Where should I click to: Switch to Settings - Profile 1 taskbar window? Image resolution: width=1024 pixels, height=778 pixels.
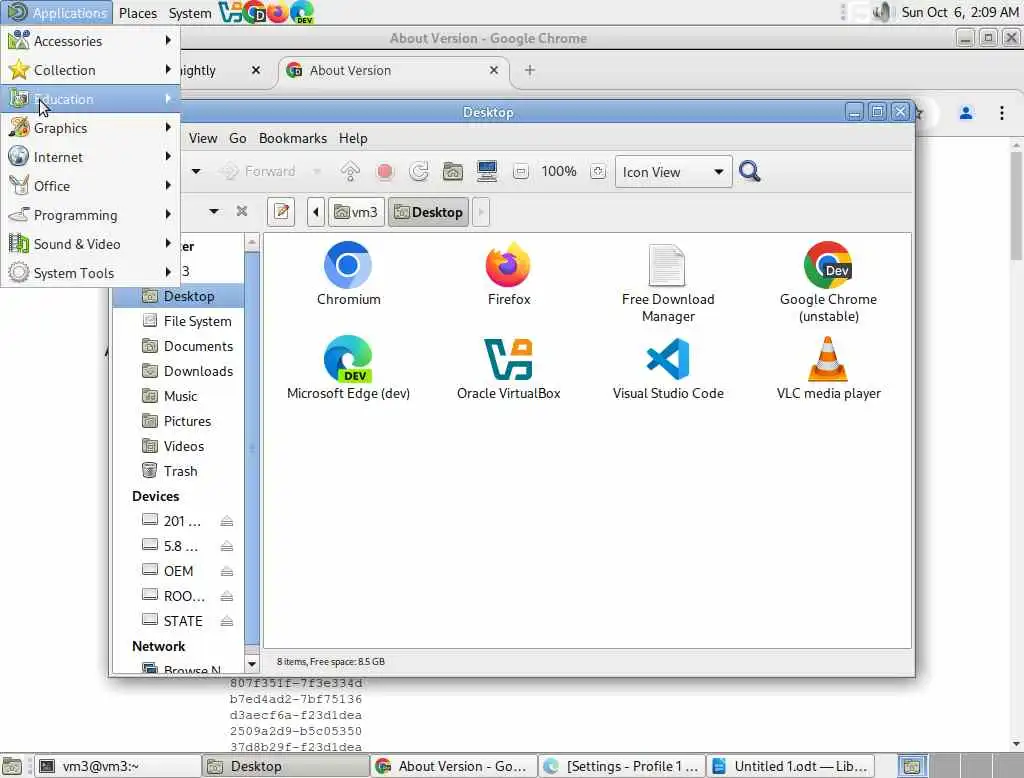[x=622, y=766]
